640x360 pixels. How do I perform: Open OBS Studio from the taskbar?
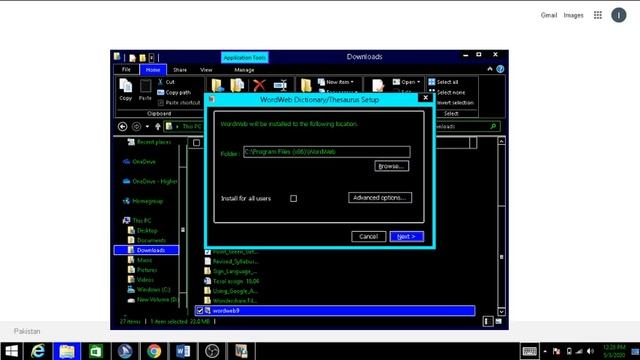tap(212, 351)
